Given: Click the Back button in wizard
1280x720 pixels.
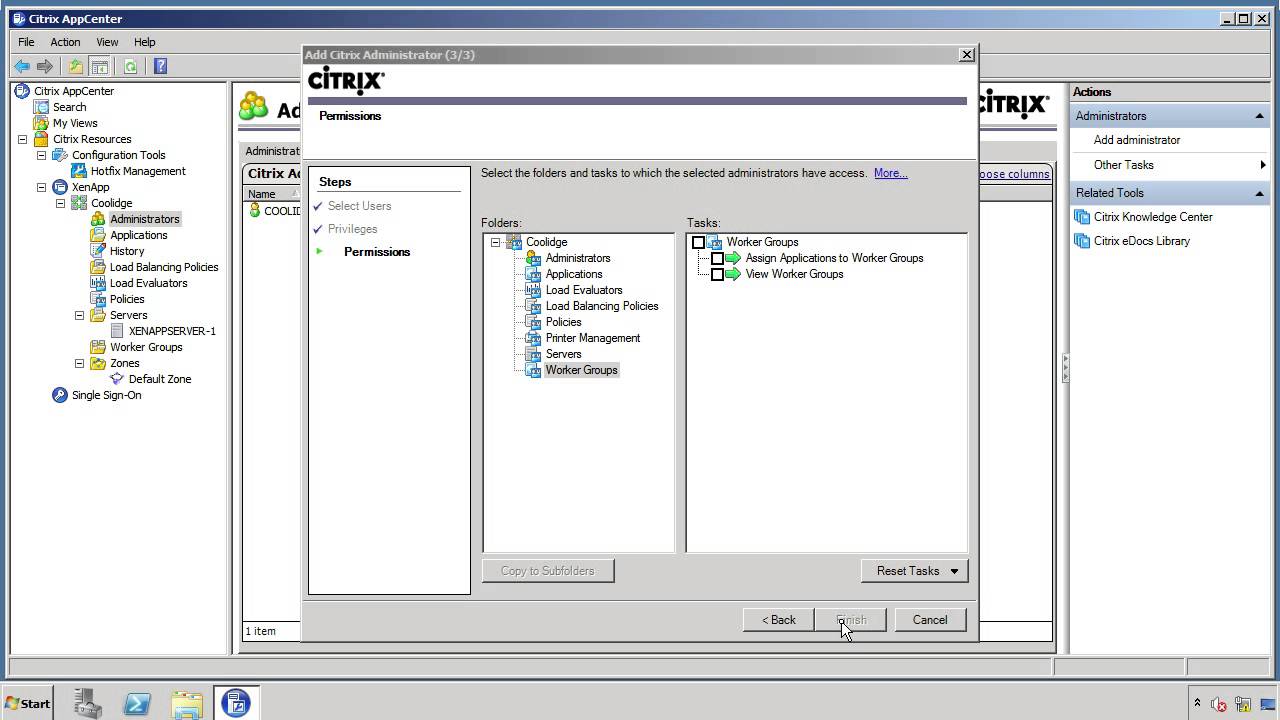Looking at the screenshot, I should (778, 620).
